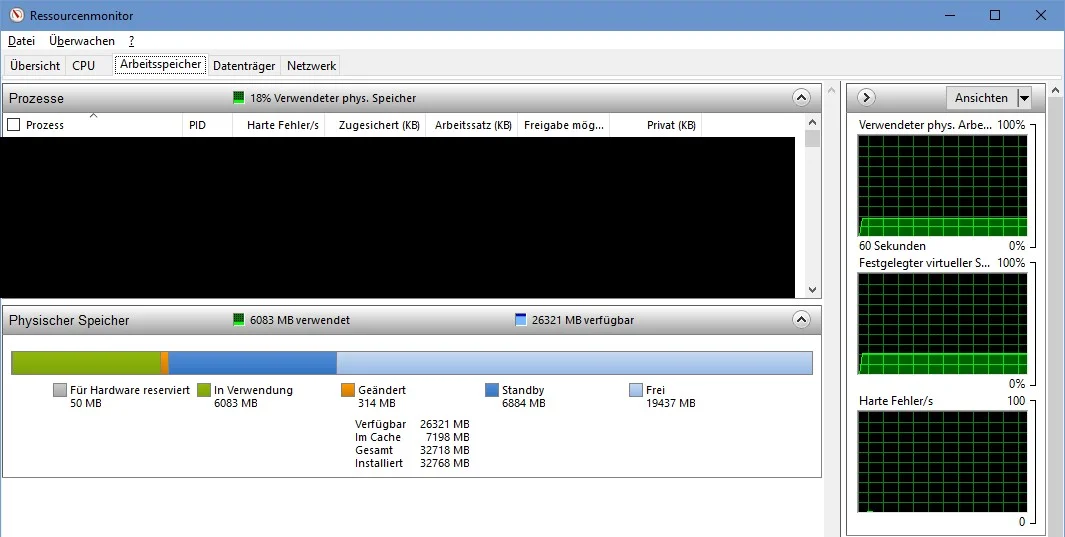Click the green 18% Verwendeter phys. Speicher icon

[238, 98]
